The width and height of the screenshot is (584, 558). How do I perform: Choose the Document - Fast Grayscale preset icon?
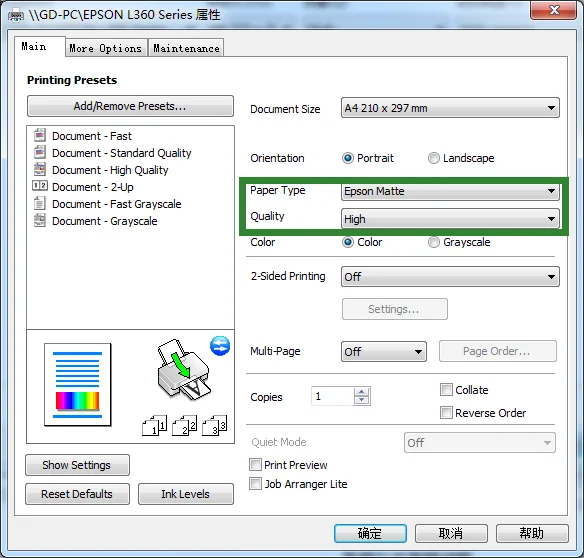pyautogui.click(x=40, y=203)
